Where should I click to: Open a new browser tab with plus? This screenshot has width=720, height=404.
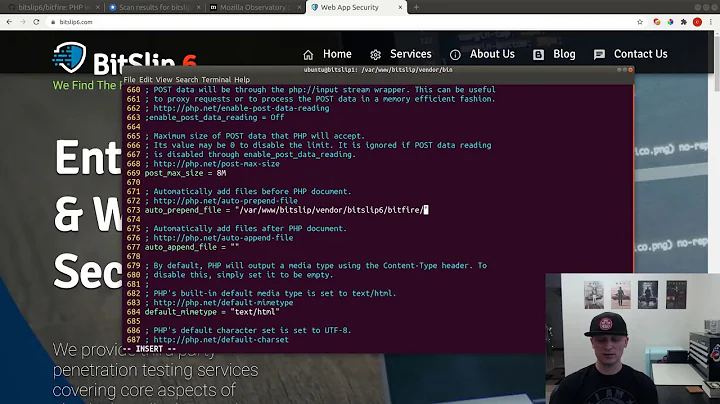point(416,7)
